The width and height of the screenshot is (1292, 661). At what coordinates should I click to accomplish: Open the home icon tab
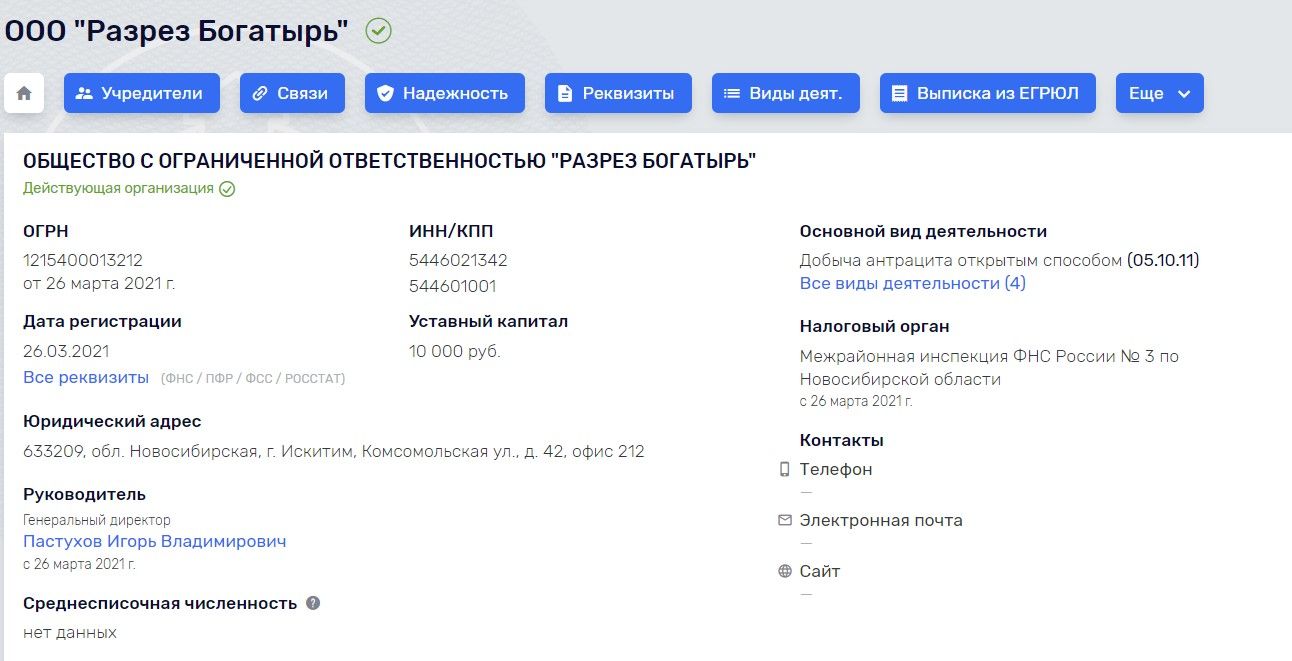click(x=24, y=93)
